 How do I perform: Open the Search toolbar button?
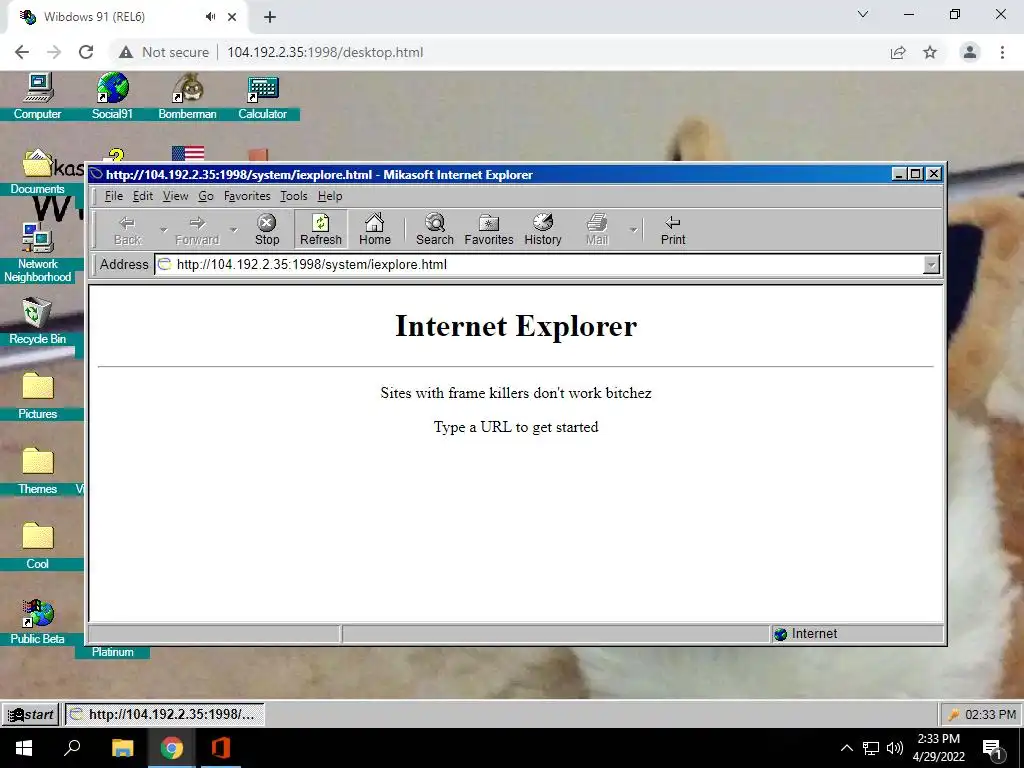435,230
